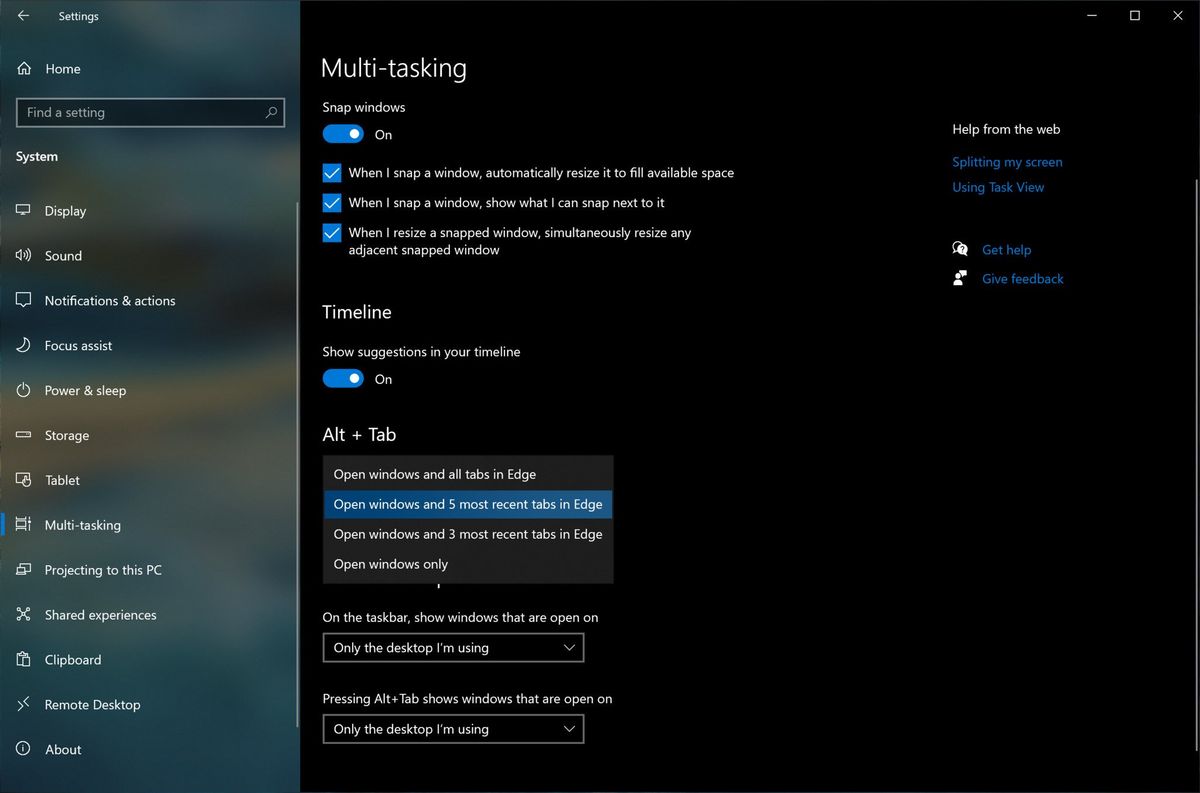Click the Notifications & actions icon

tap(23, 300)
